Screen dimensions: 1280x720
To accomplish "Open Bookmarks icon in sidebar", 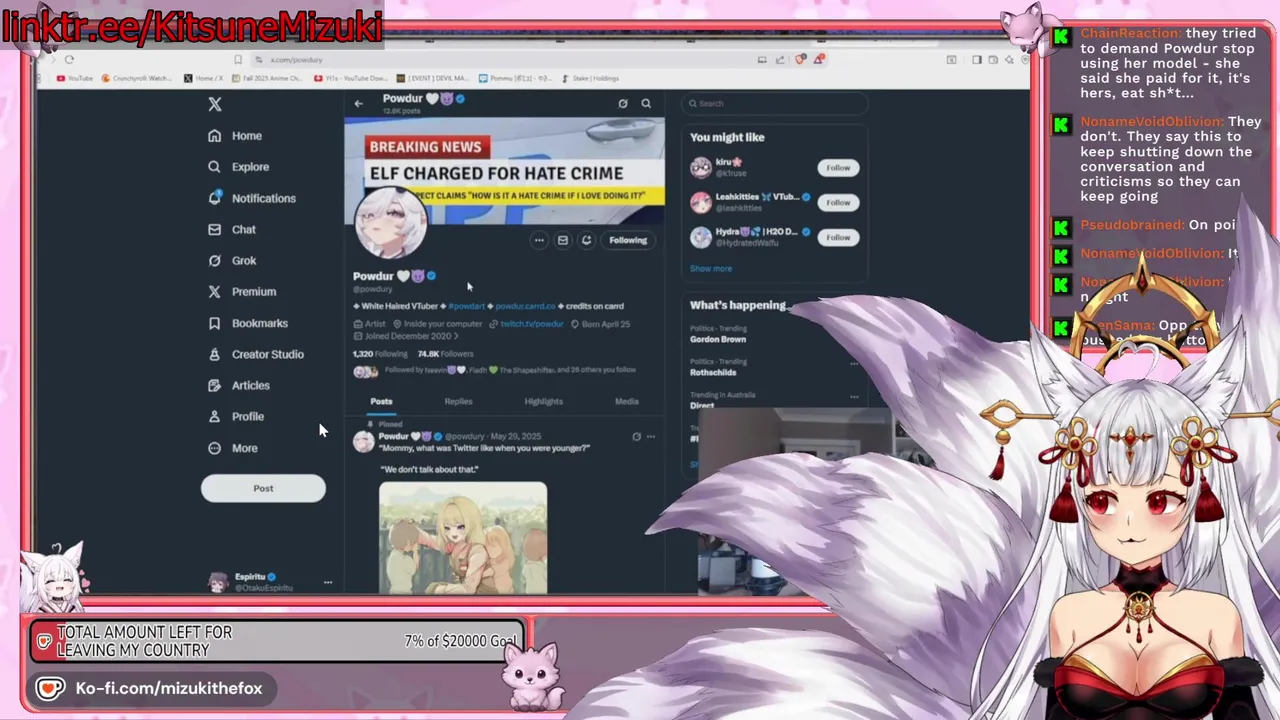I will (x=214, y=323).
